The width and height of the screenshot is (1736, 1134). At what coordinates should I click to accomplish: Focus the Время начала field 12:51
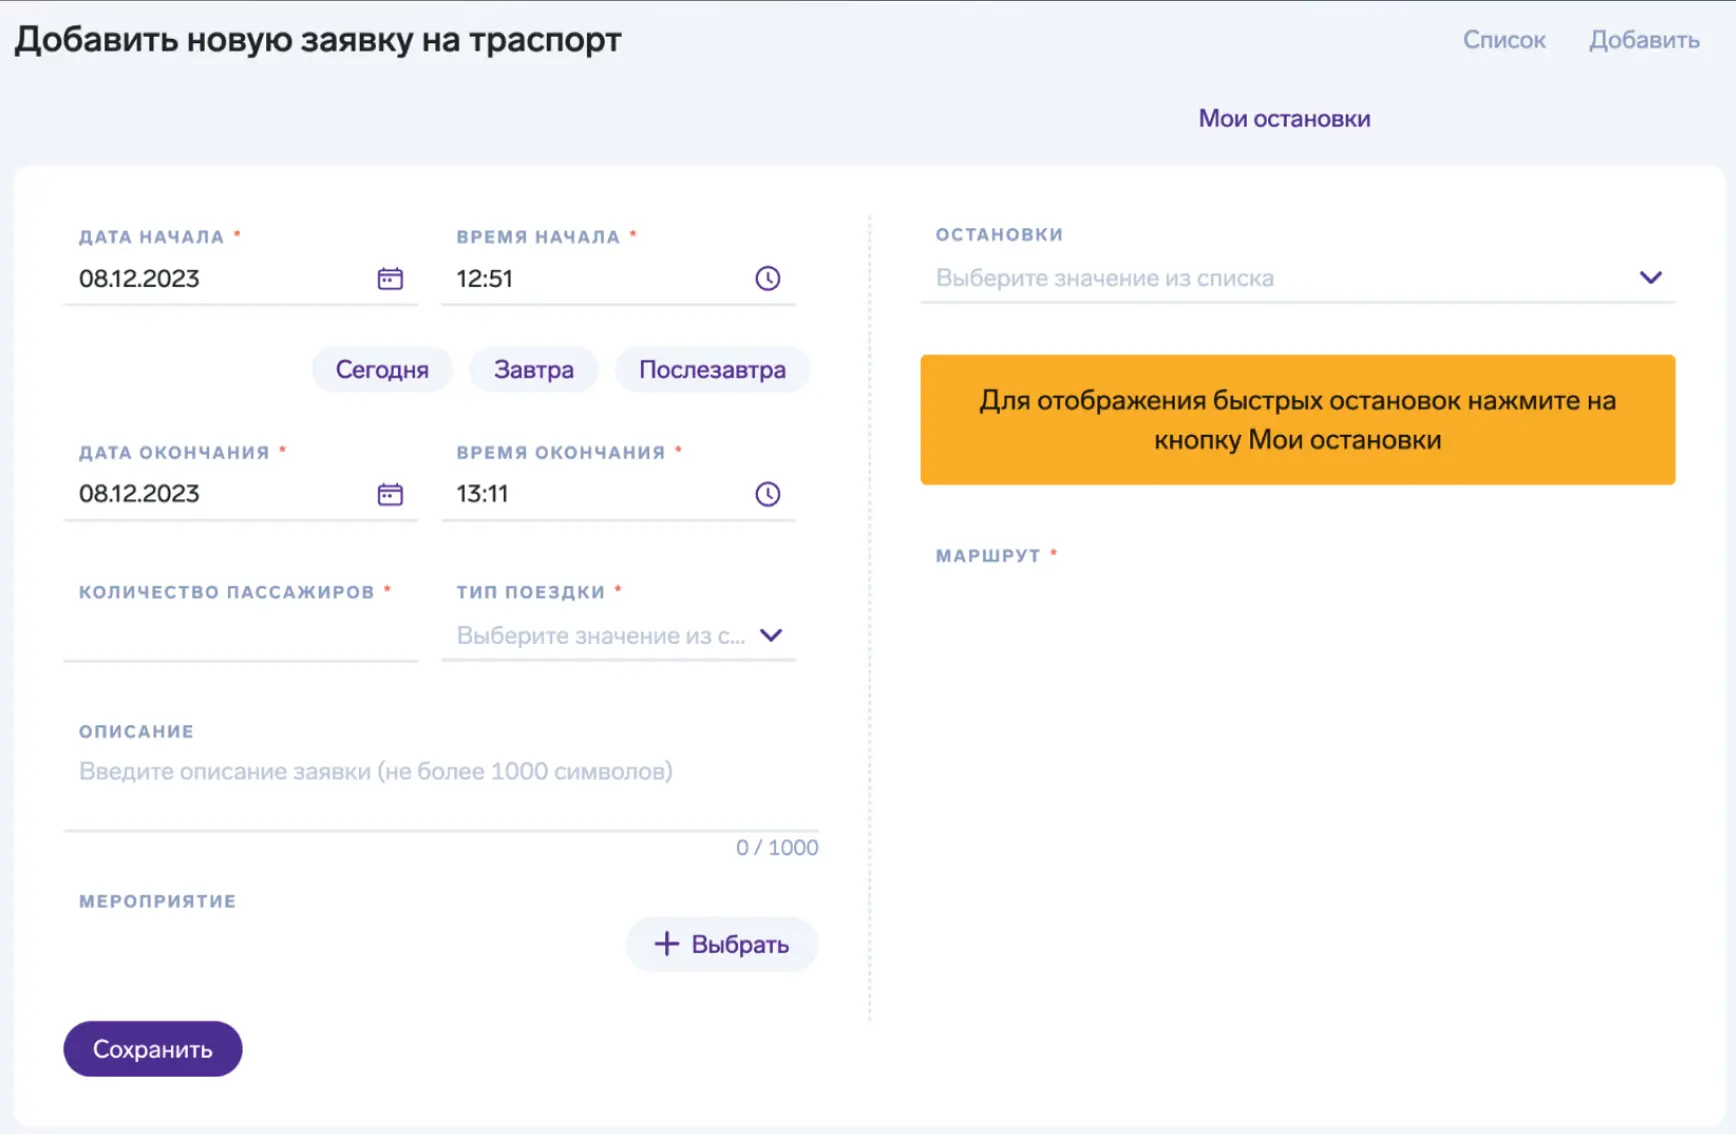(618, 279)
